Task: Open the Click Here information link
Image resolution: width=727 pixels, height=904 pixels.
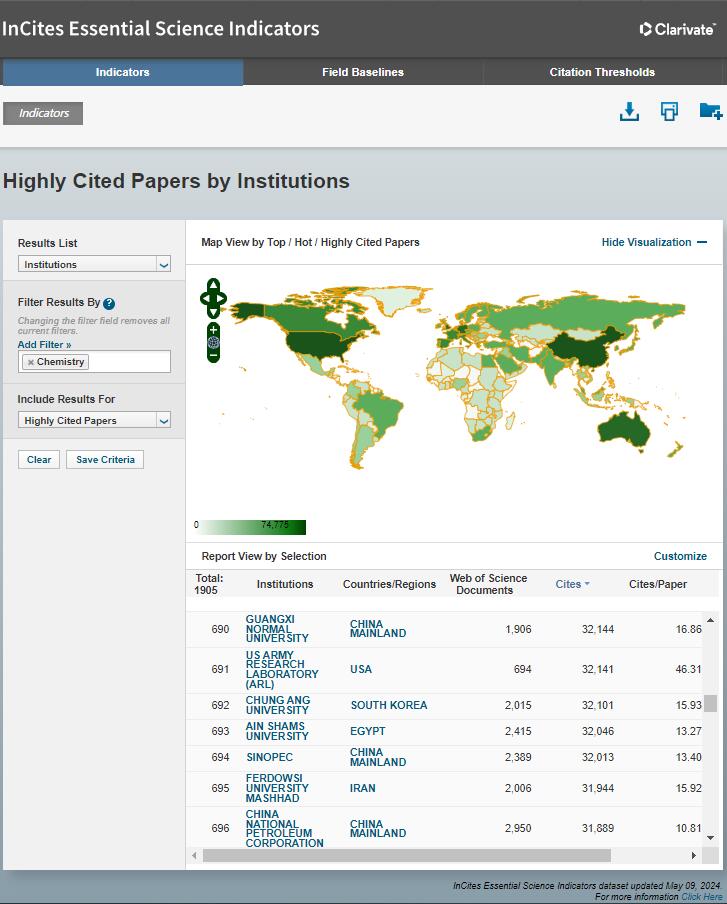Action: click(x=702, y=897)
